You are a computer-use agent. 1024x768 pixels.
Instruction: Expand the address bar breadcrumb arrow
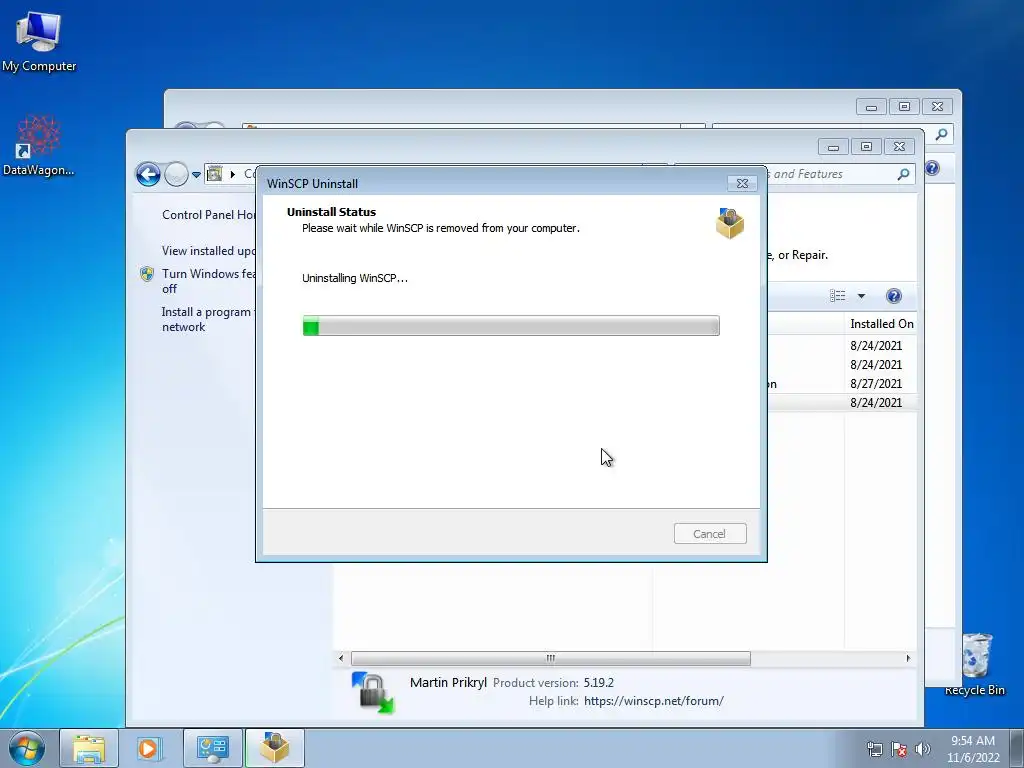pos(232,174)
